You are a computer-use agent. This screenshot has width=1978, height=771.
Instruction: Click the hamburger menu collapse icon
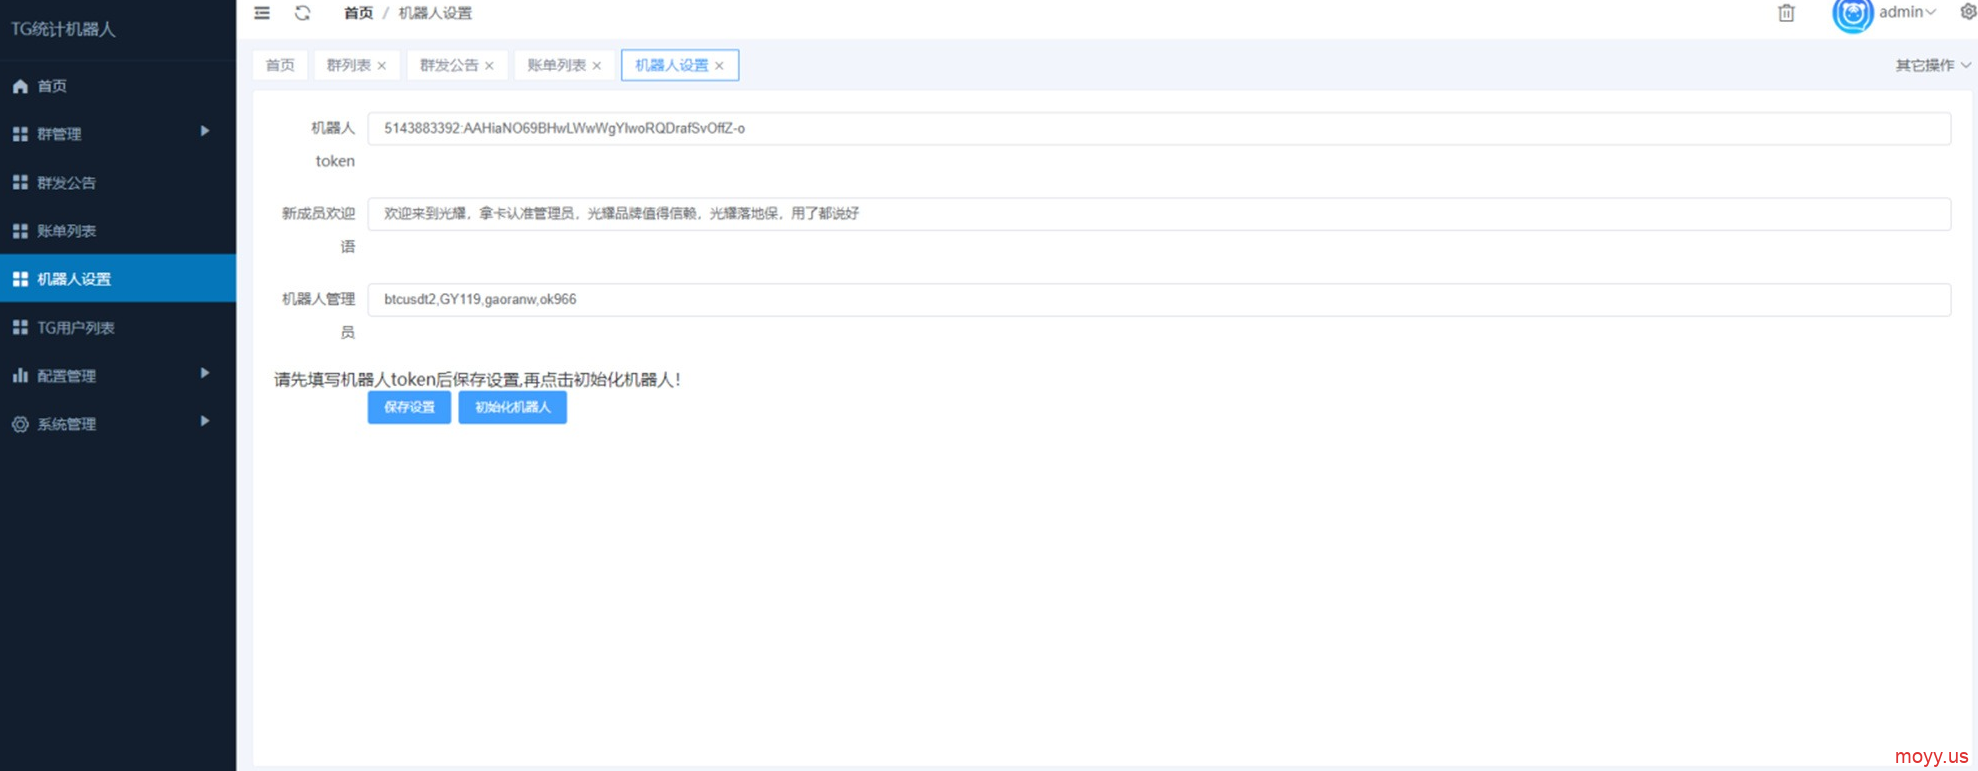point(262,13)
